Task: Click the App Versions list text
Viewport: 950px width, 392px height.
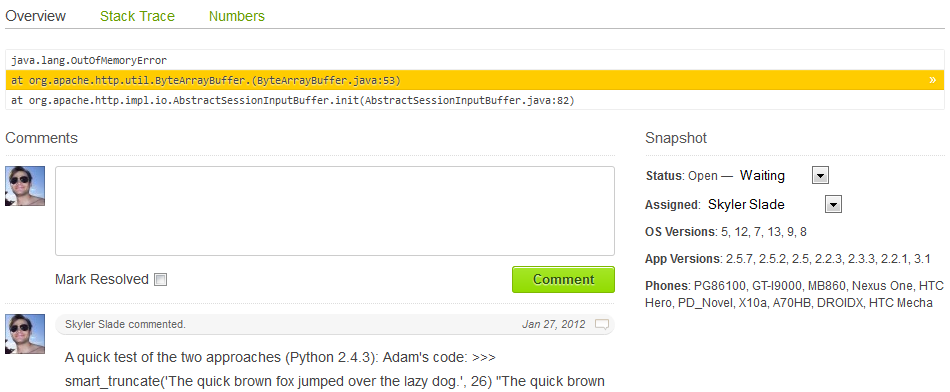Action: pos(788,259)
